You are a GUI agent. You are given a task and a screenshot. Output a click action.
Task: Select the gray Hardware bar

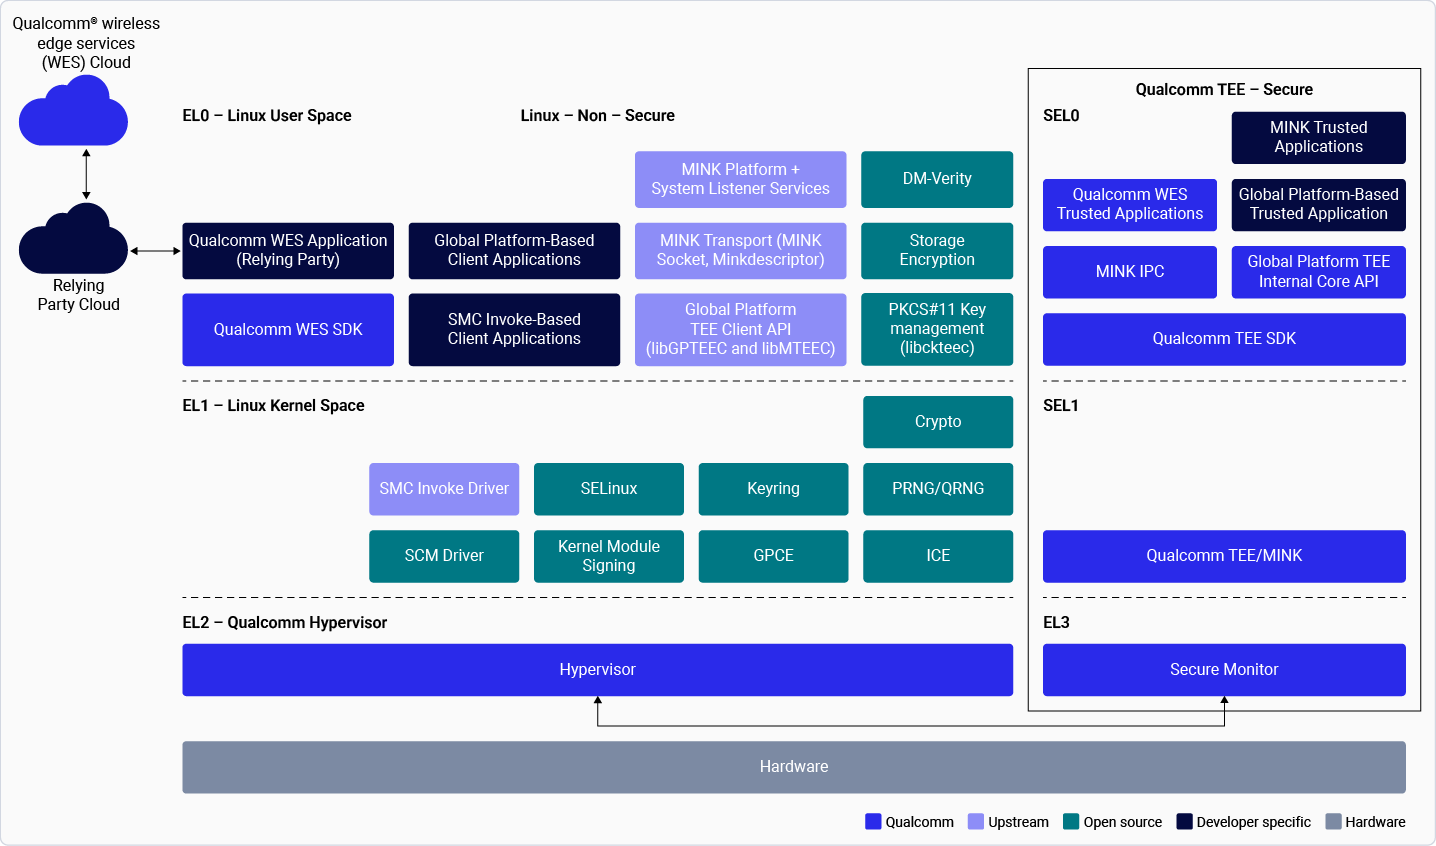794,767
